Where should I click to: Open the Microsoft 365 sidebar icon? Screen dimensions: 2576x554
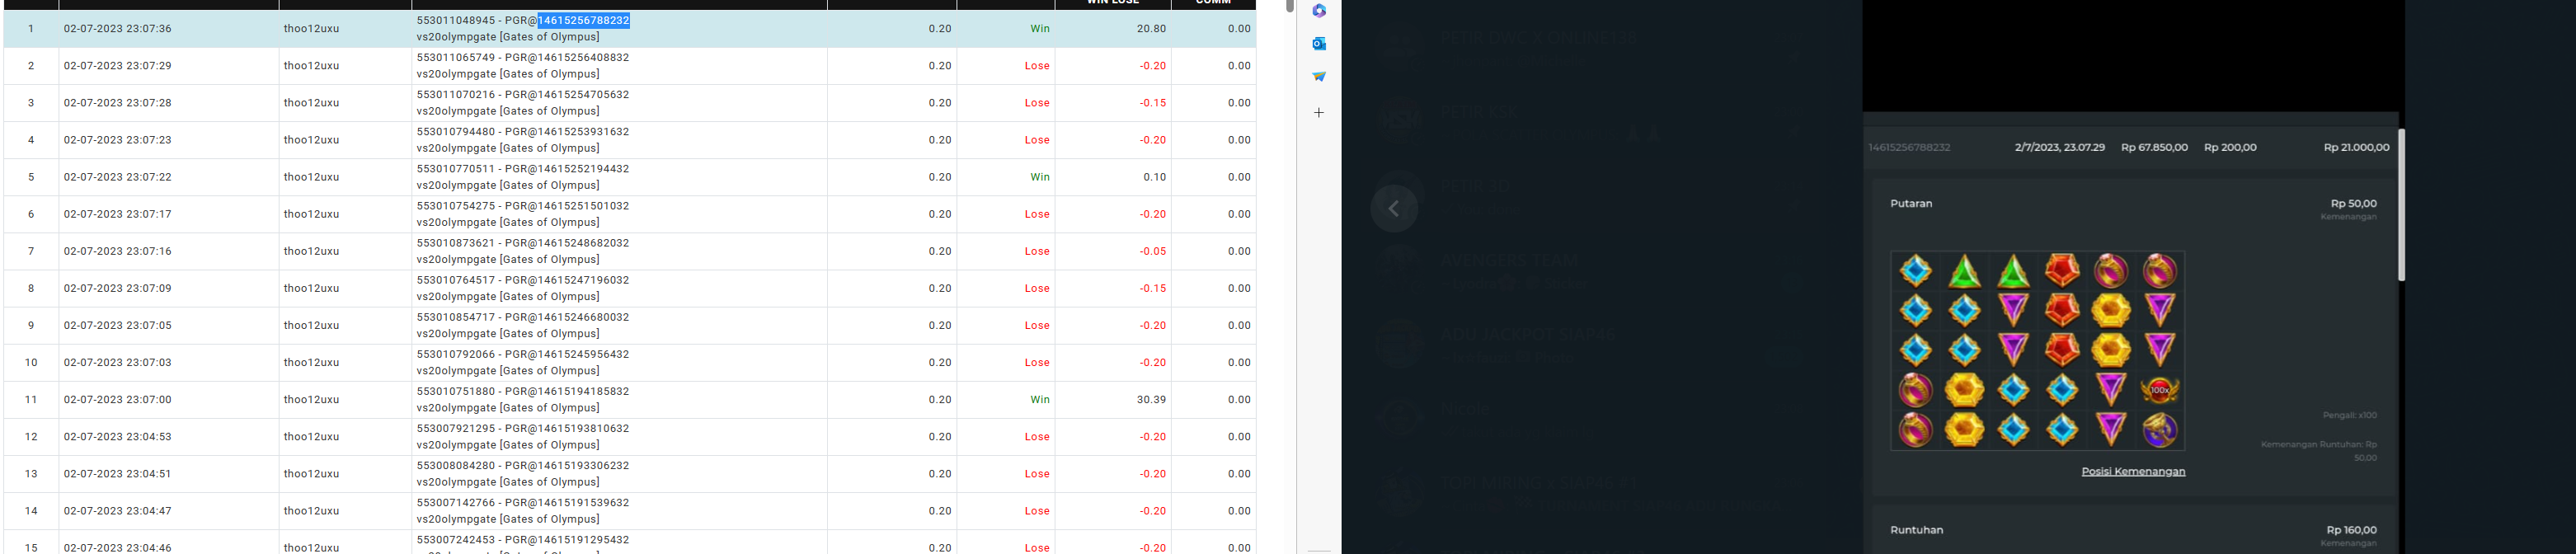point(1319,11)
